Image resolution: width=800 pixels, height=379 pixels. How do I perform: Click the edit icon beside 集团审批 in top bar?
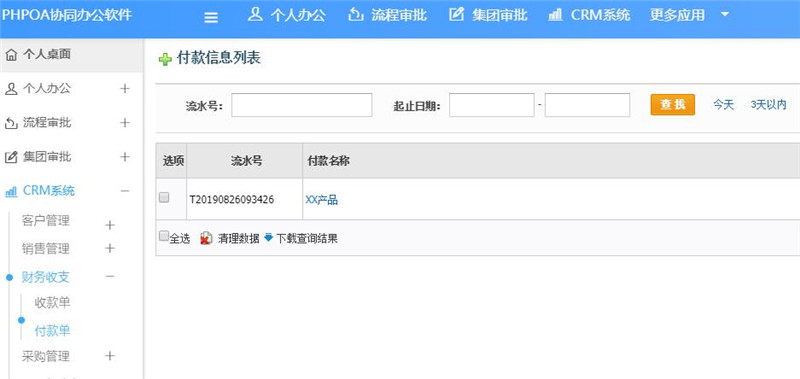pos(456,15)
